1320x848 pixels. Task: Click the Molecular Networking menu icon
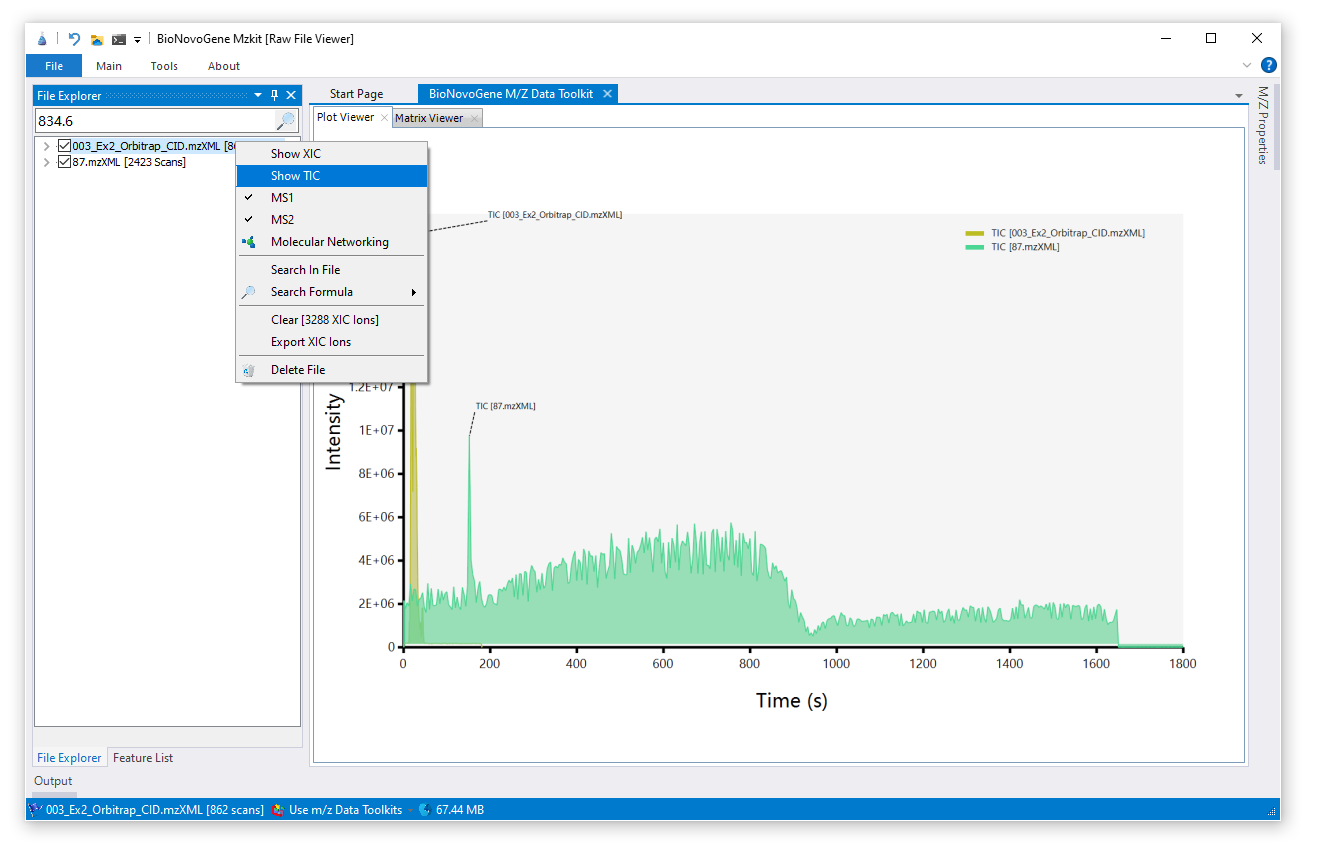tap(249, 242)
